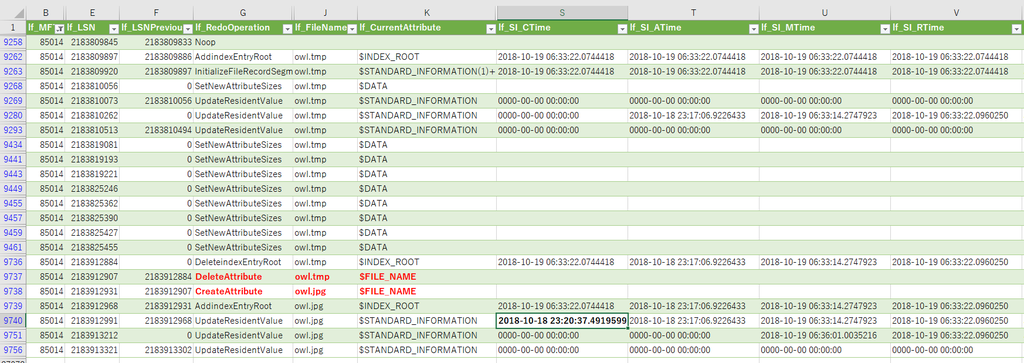The height and width of the screenshot is (363, 1024).
Task: Click AddindexEntryRoot cell in row 9262
Action: pyautogui.click(x=244, y=57)
